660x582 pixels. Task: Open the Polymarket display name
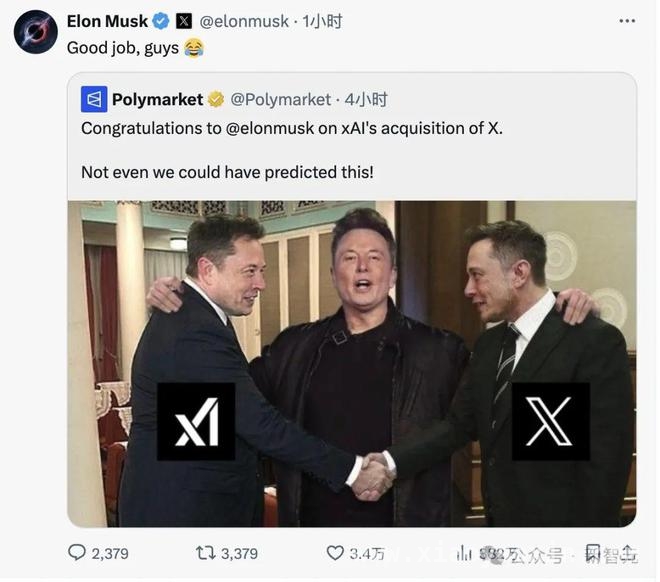click(158, 100)
